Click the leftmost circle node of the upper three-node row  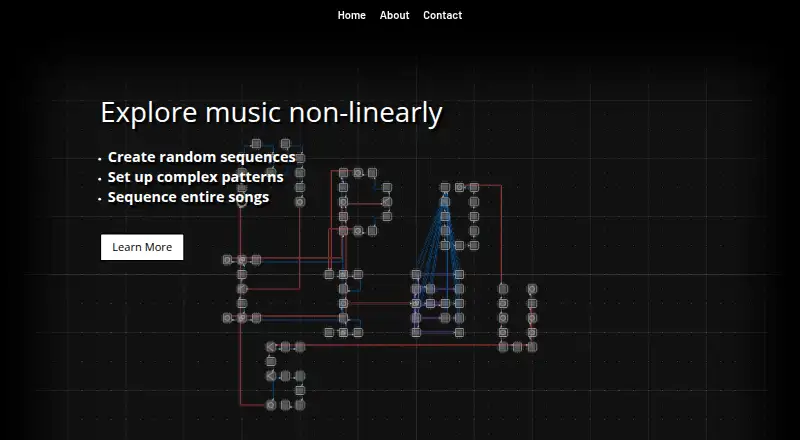227,260
